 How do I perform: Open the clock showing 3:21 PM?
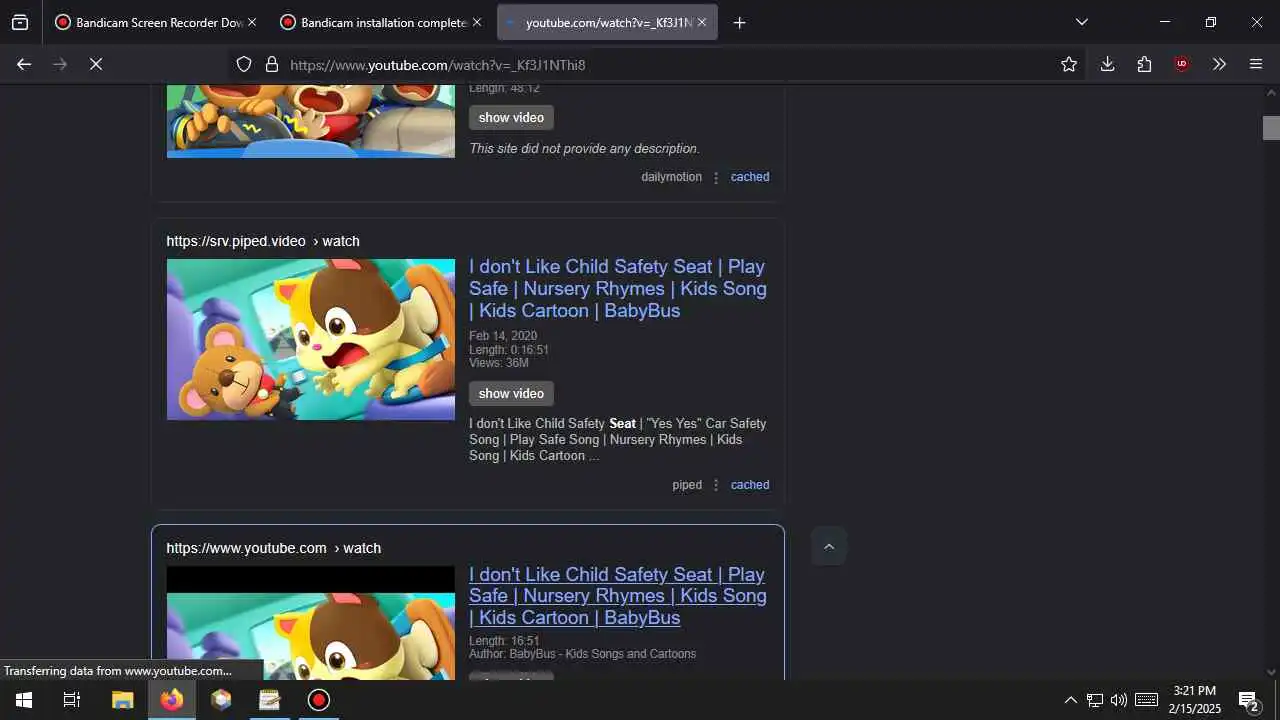point(1195,700)
